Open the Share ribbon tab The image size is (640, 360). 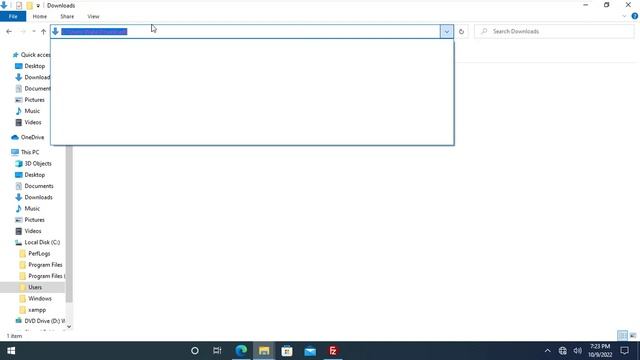(x=67, y=16)
